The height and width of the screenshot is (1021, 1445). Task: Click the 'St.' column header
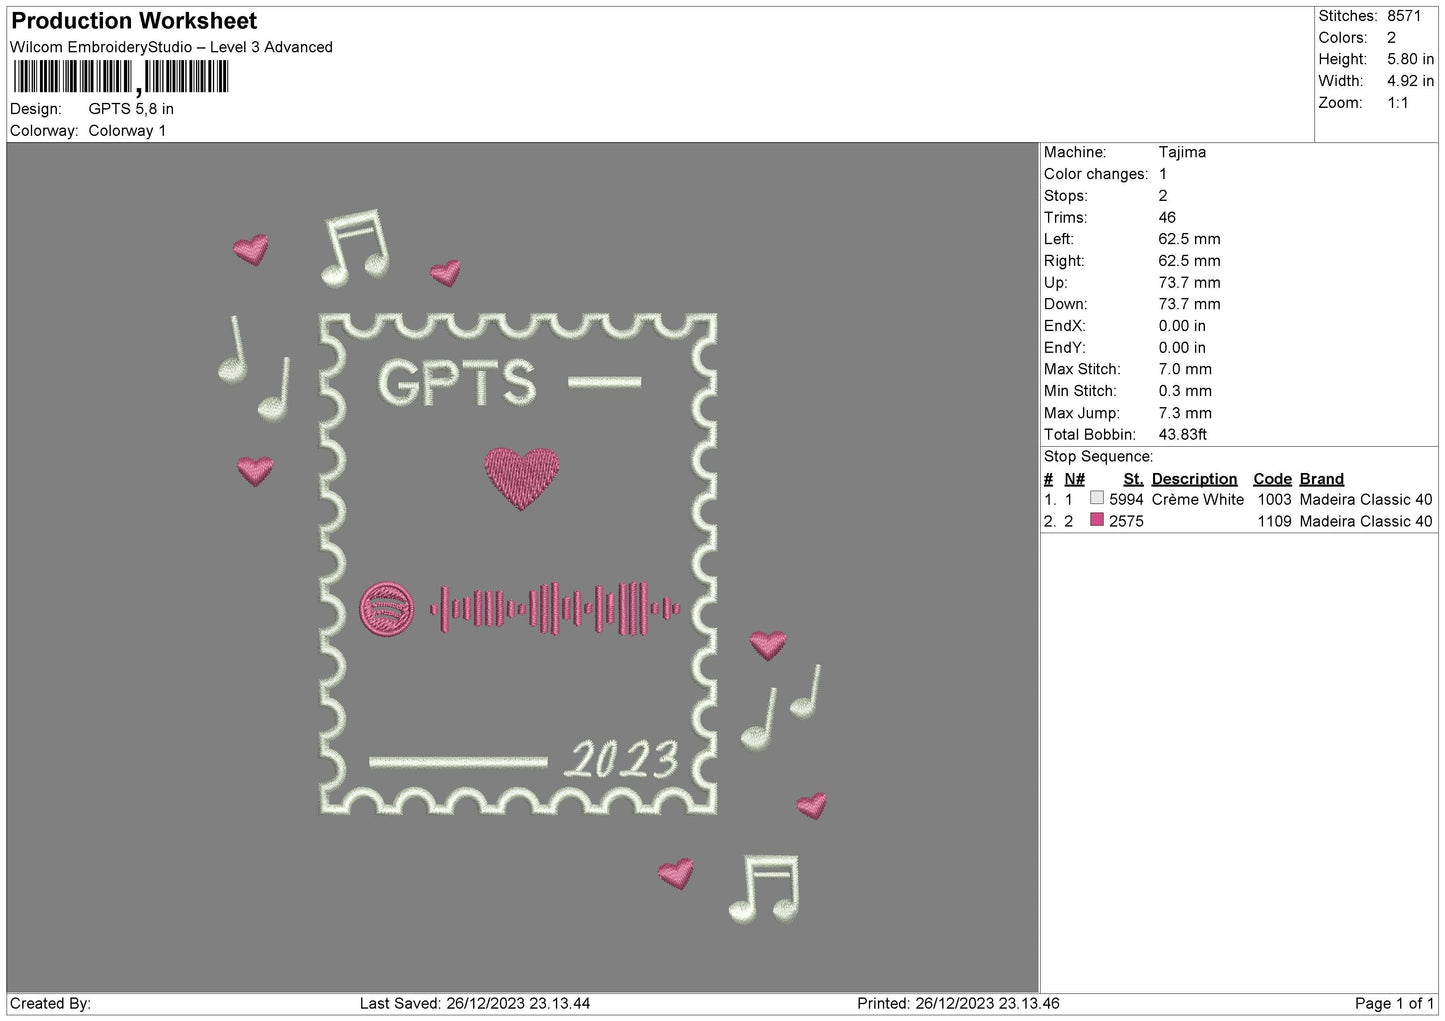(x=1133, y=479)
